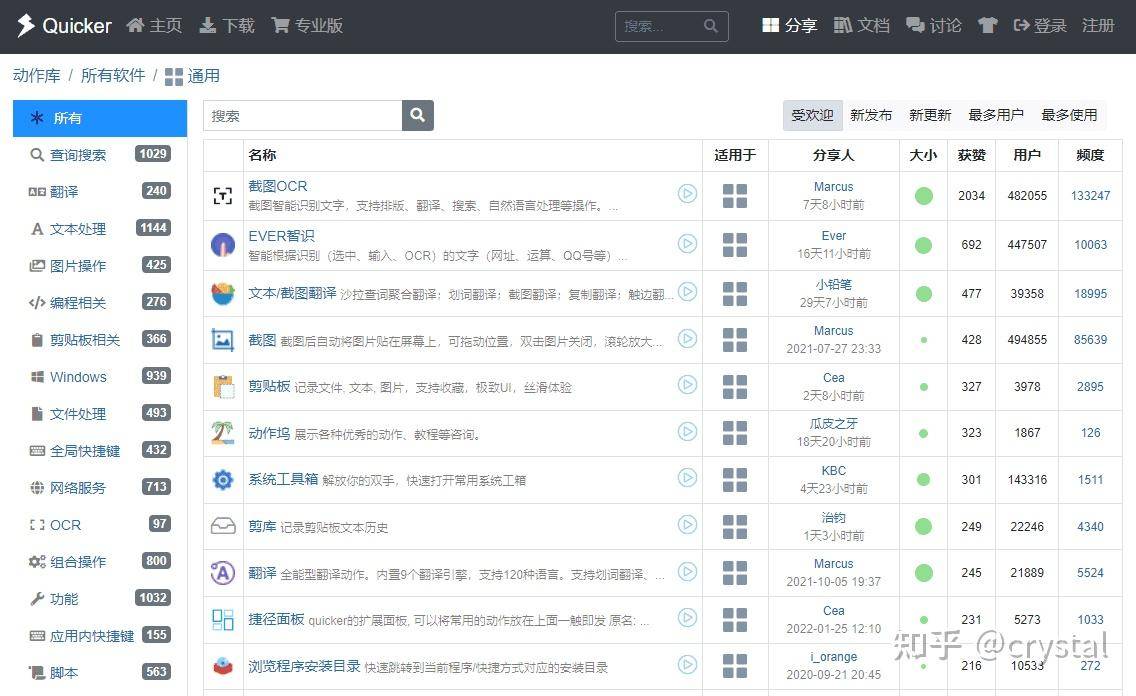Click Windows platform icon in 截图OCR row
The image size is (1136, 696).
(735, 196)
